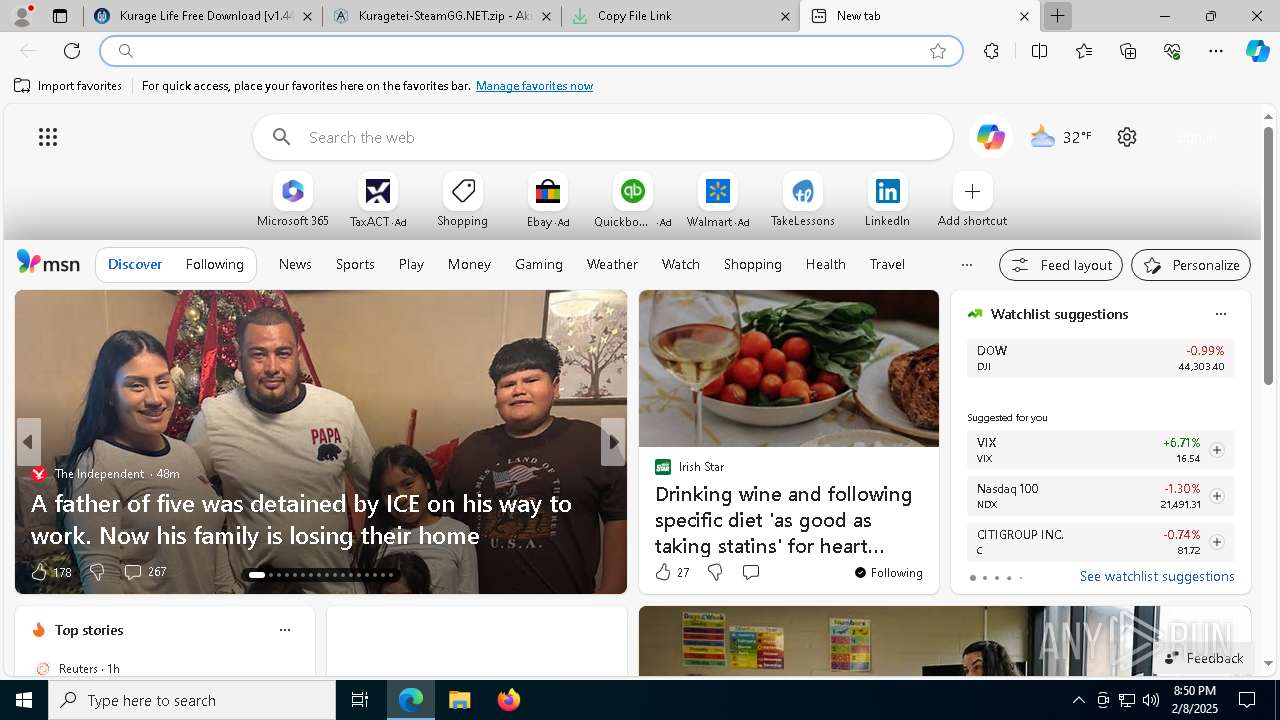Click the Search the web box
Screen dimensions: 1280x720
point(603,137)
